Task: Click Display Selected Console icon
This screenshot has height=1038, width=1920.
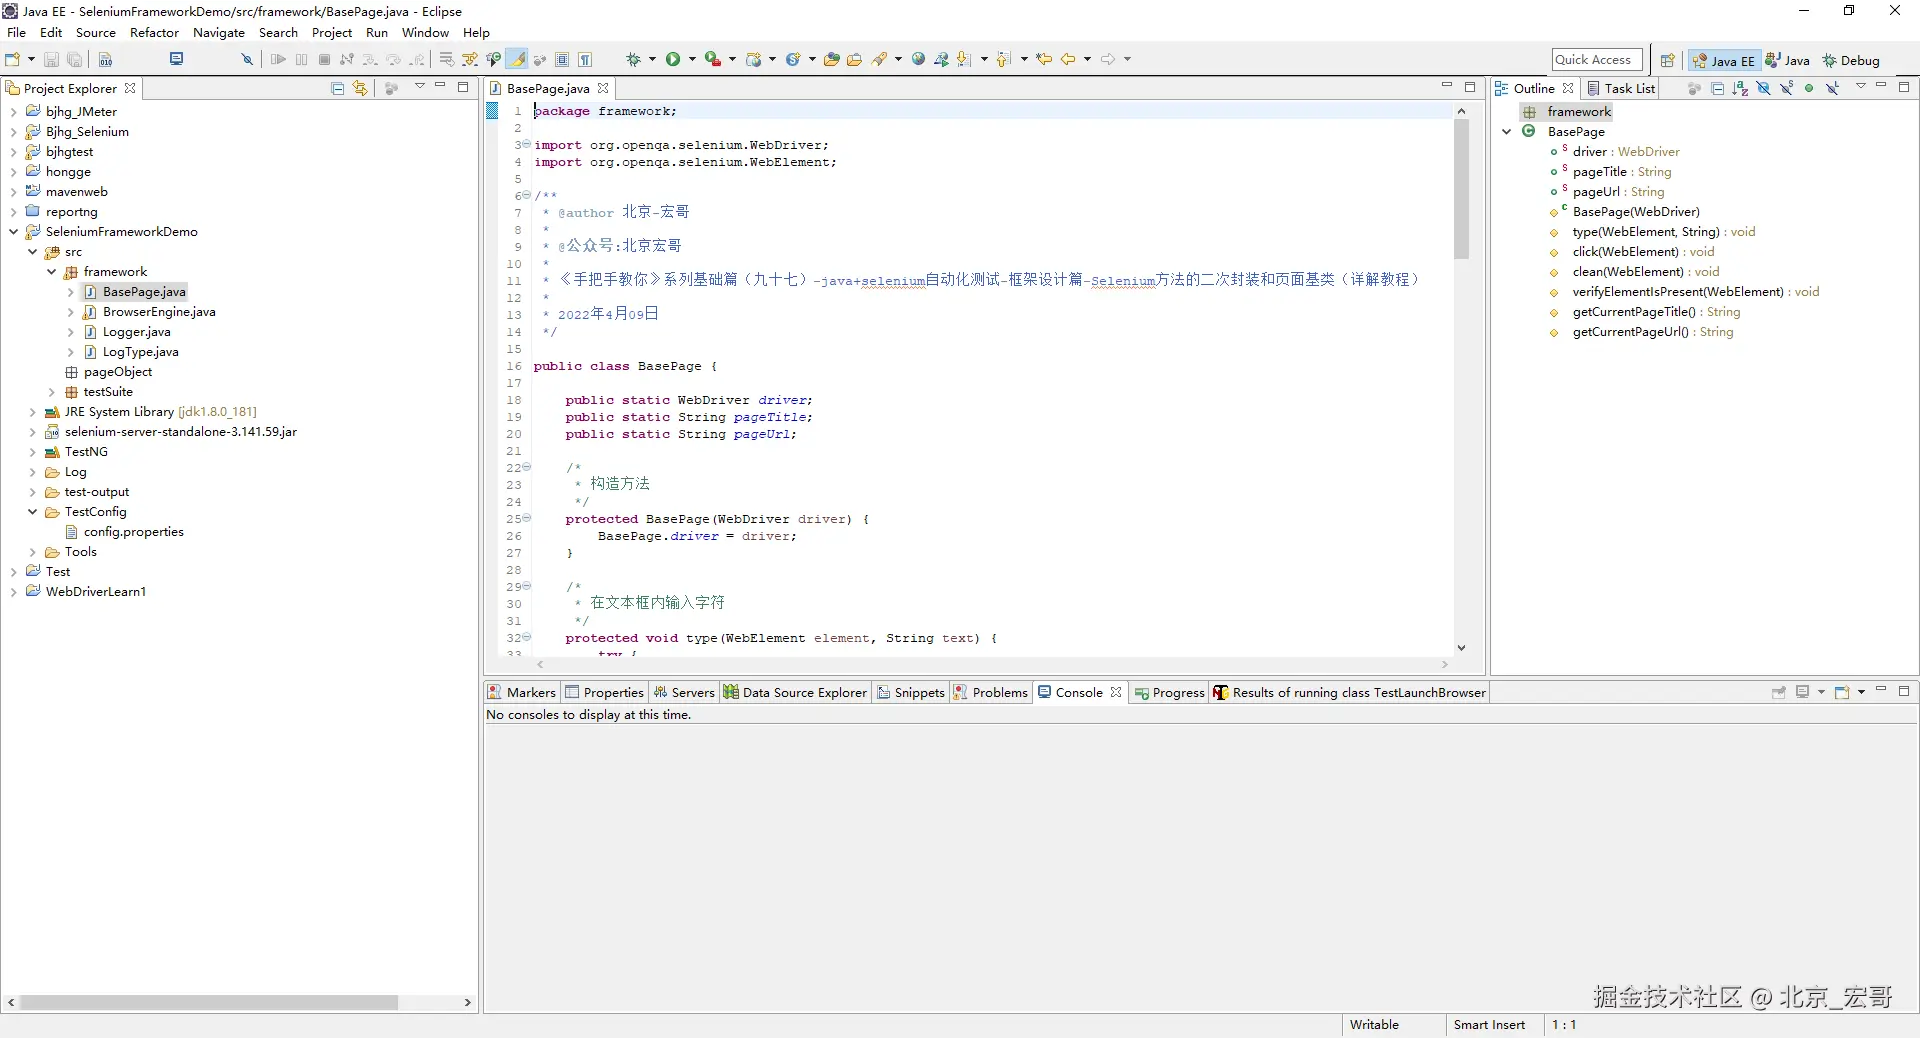Action: click(x=1803, y=692)
